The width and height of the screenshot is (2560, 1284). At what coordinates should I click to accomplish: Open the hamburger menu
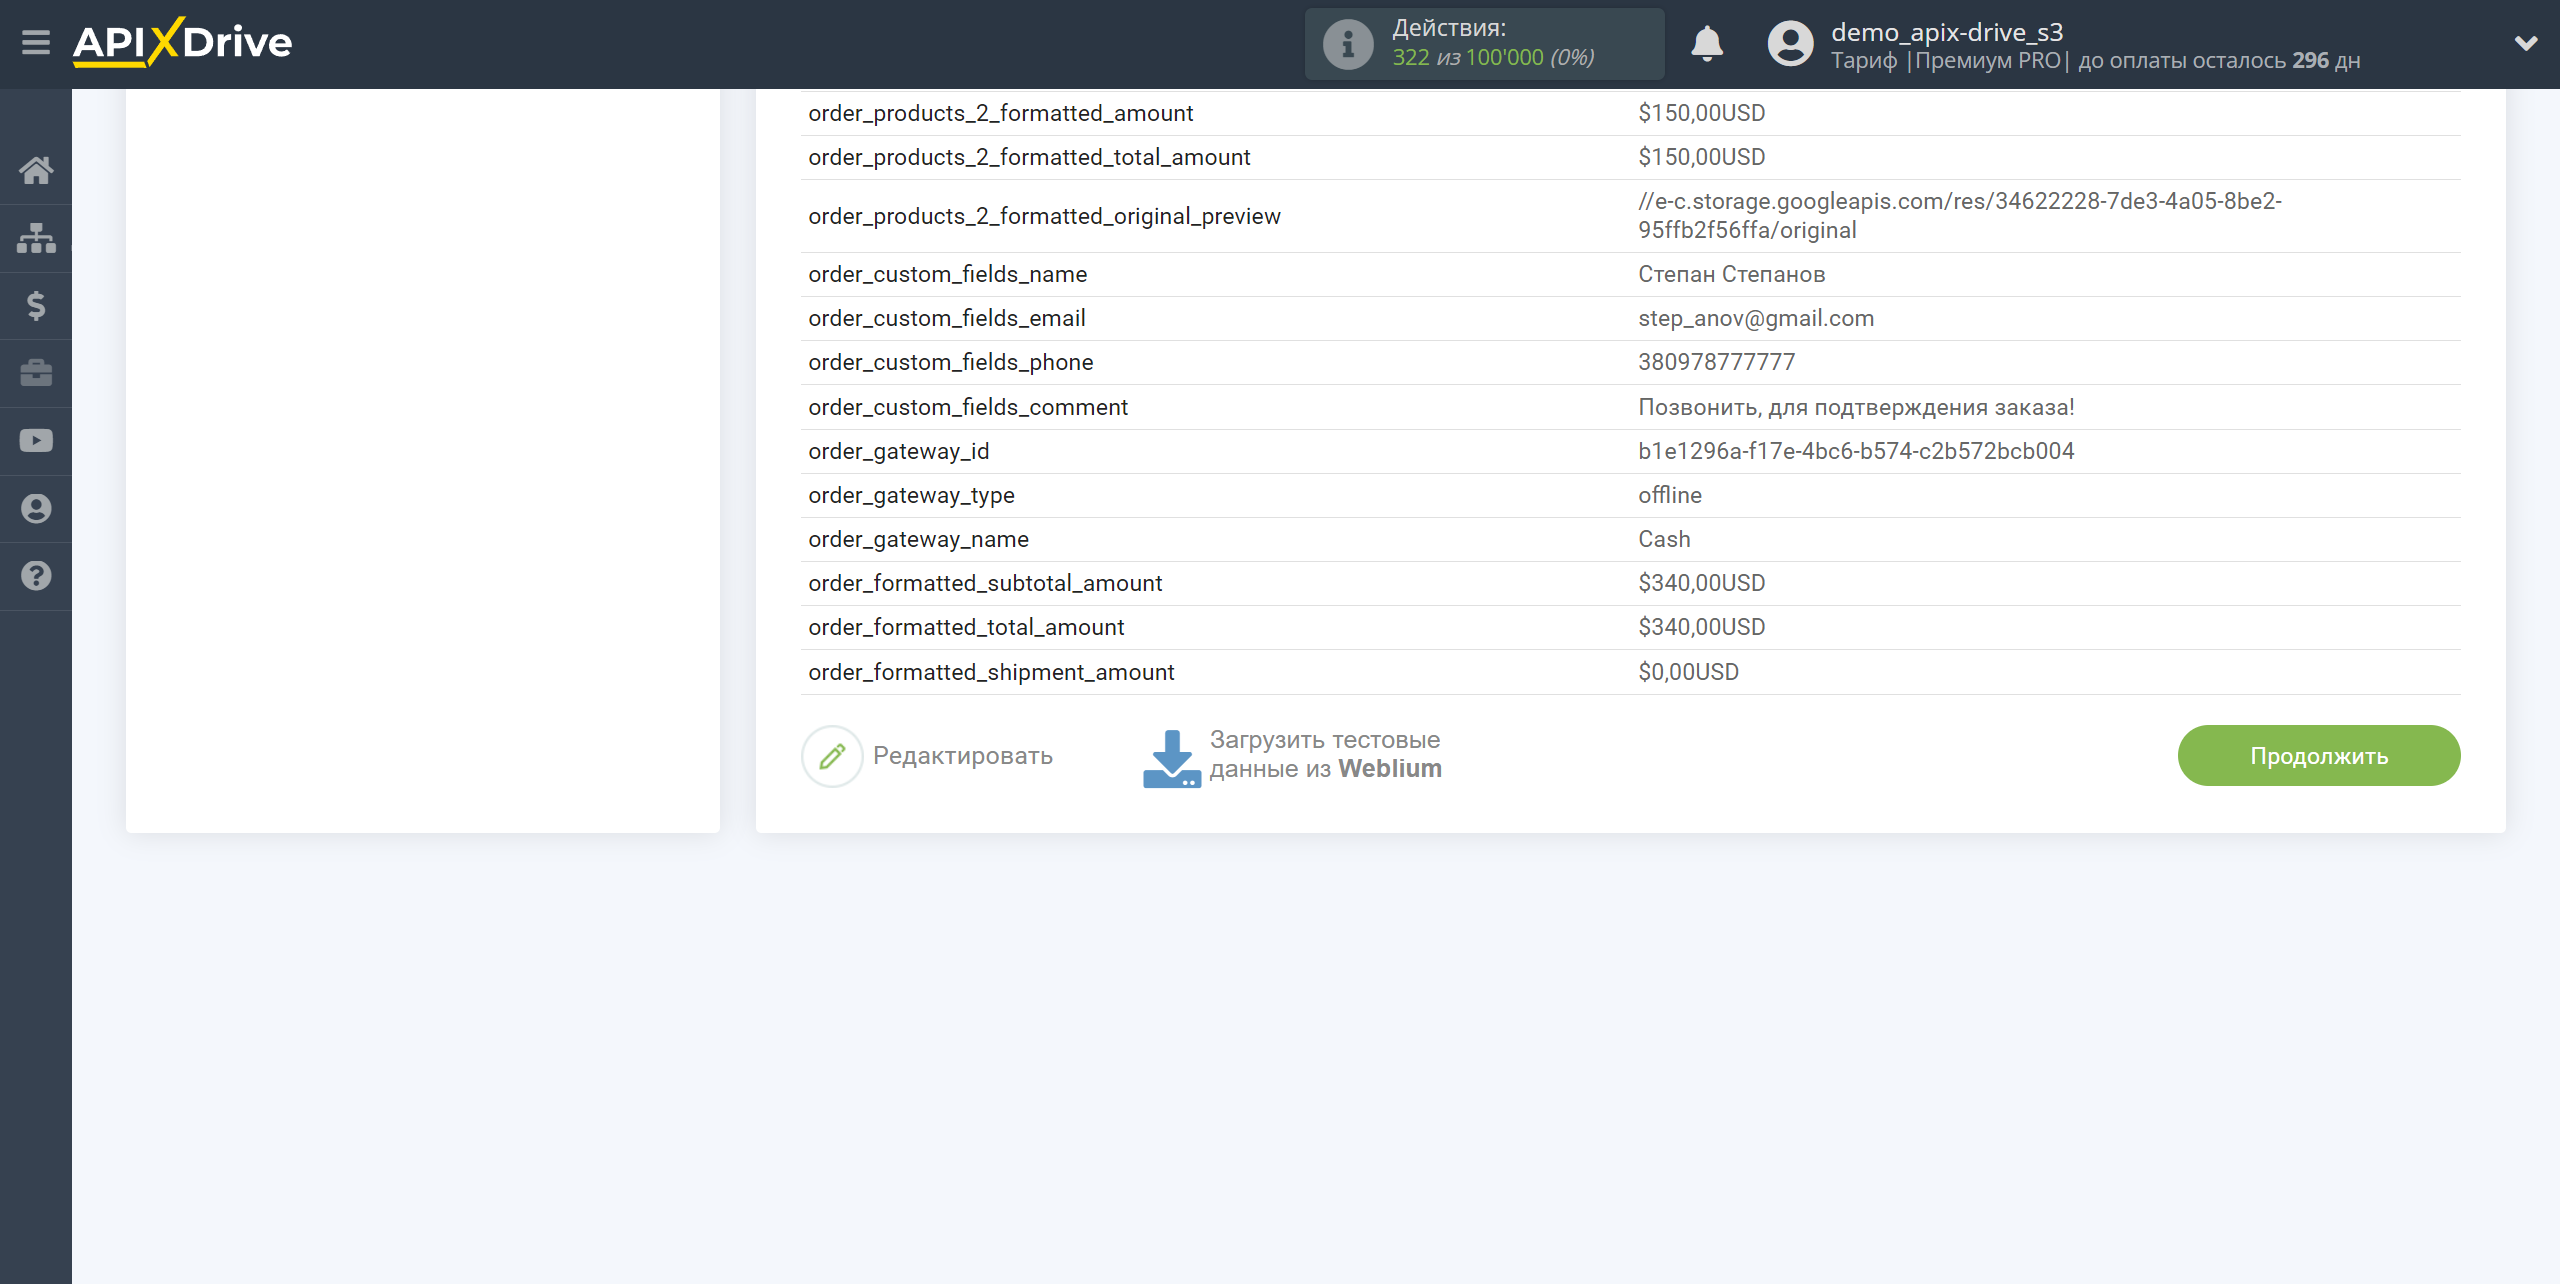click(x=36, y=43)
